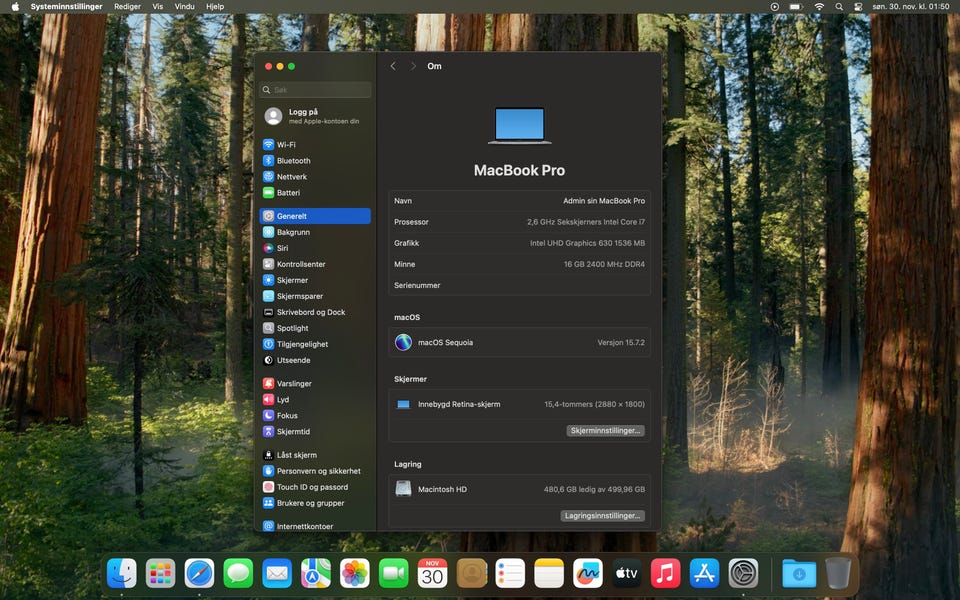Select Skjermsparer in sidebar
This screenshot has height=600, width=960.
coord(300,296)
